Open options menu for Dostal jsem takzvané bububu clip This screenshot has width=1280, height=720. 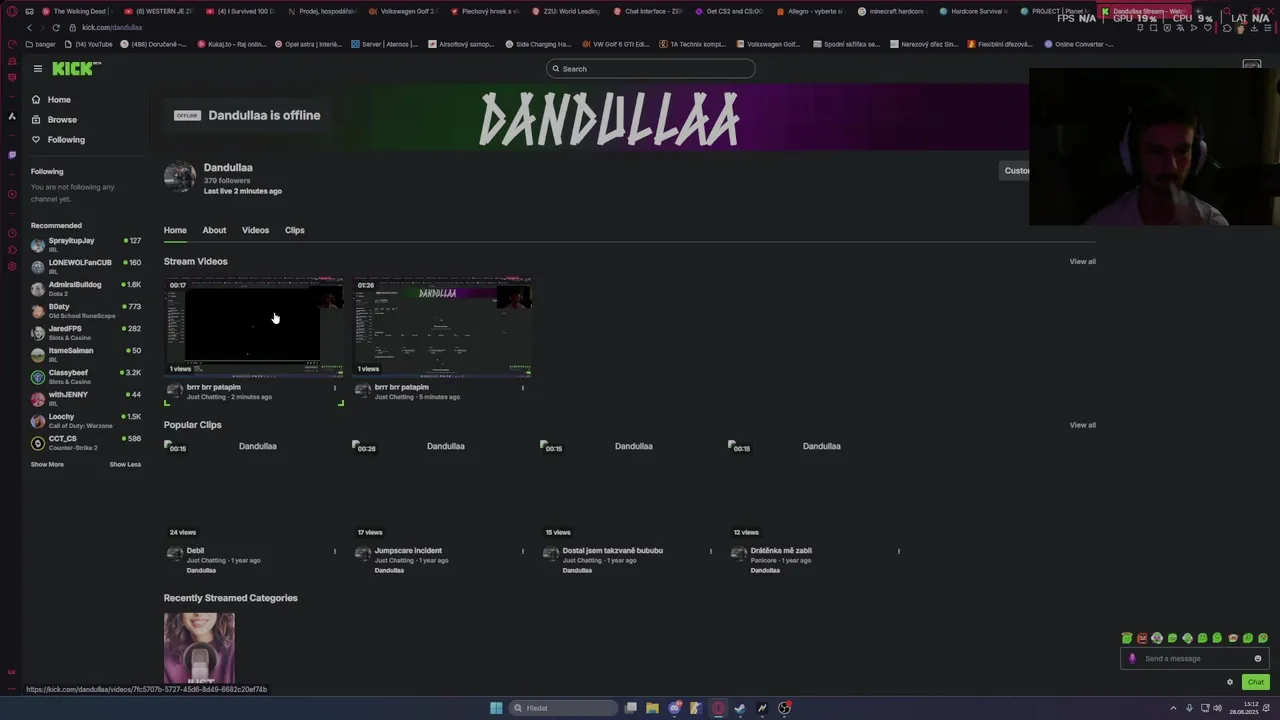tap(711, 551)
